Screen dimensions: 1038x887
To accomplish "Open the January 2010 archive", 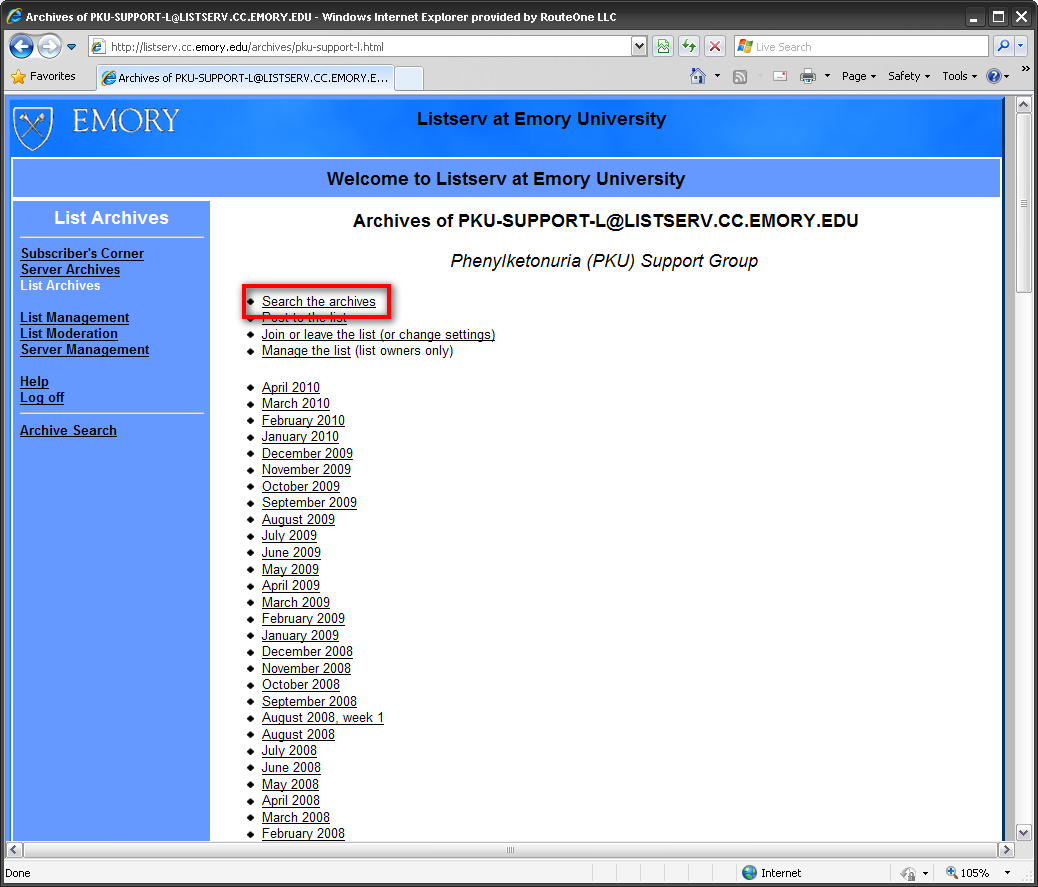I will click(300, 437).
